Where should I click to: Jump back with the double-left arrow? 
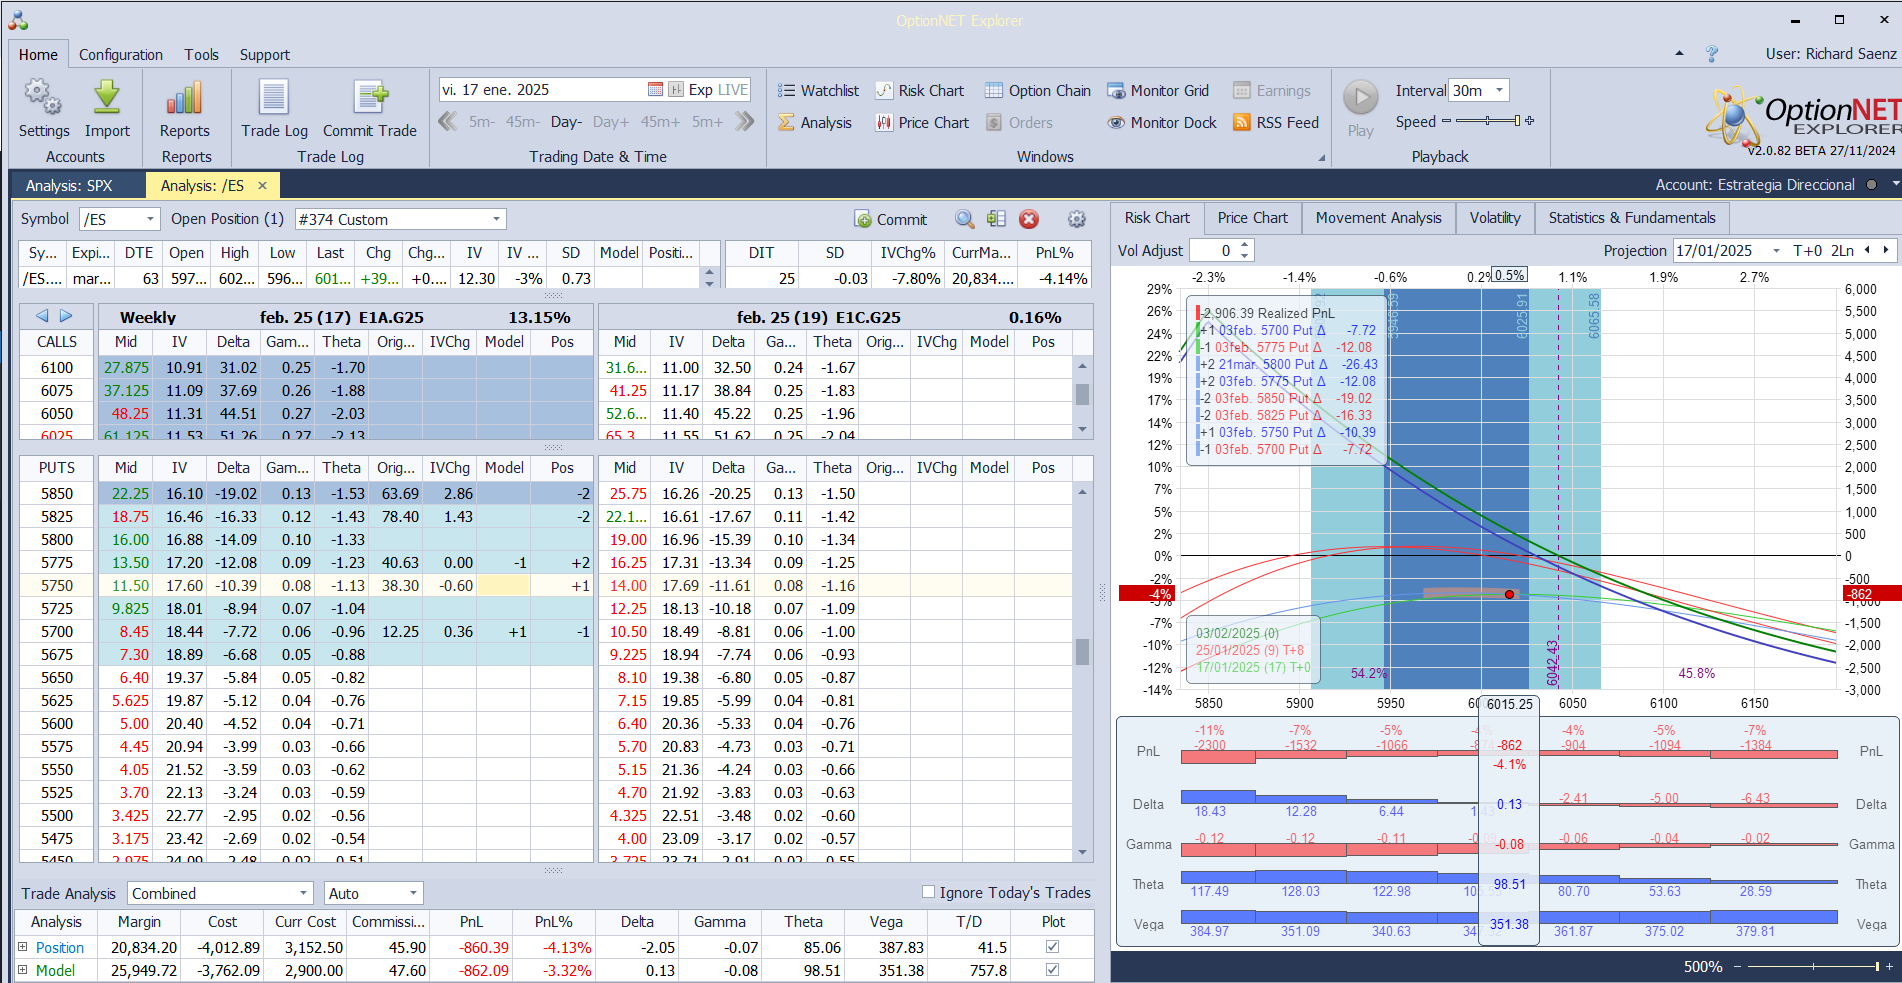click(x=448, y=122)
